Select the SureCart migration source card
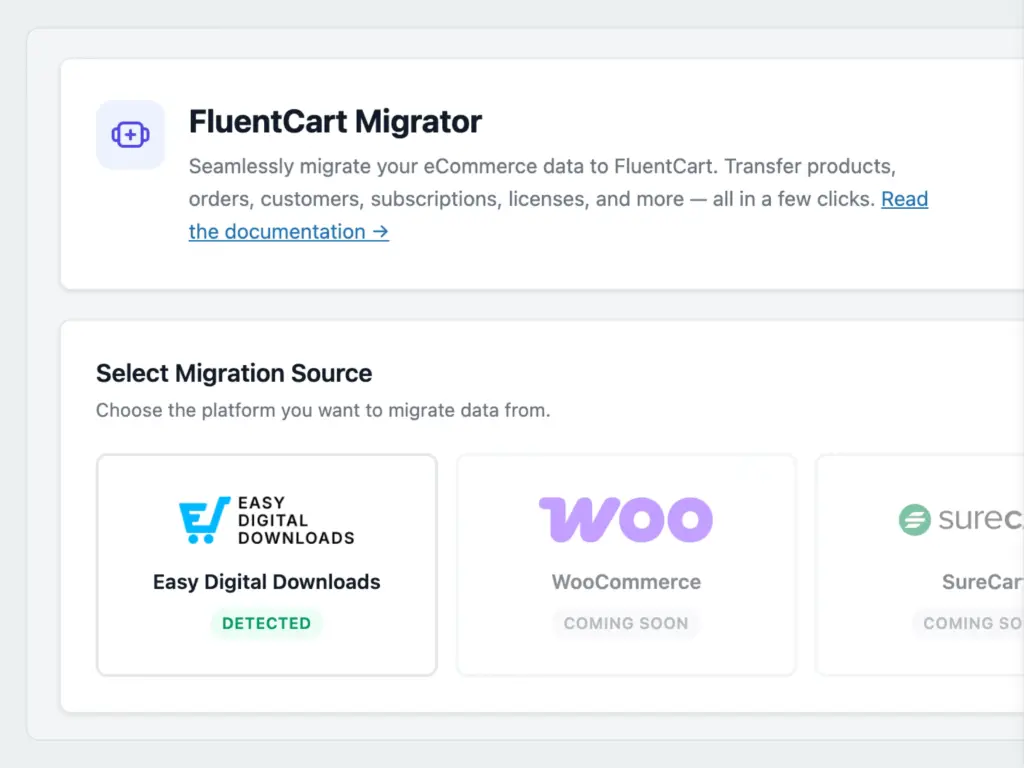Image resolution: width=1024 pixels, height=768 pixels. click(920, 565)
